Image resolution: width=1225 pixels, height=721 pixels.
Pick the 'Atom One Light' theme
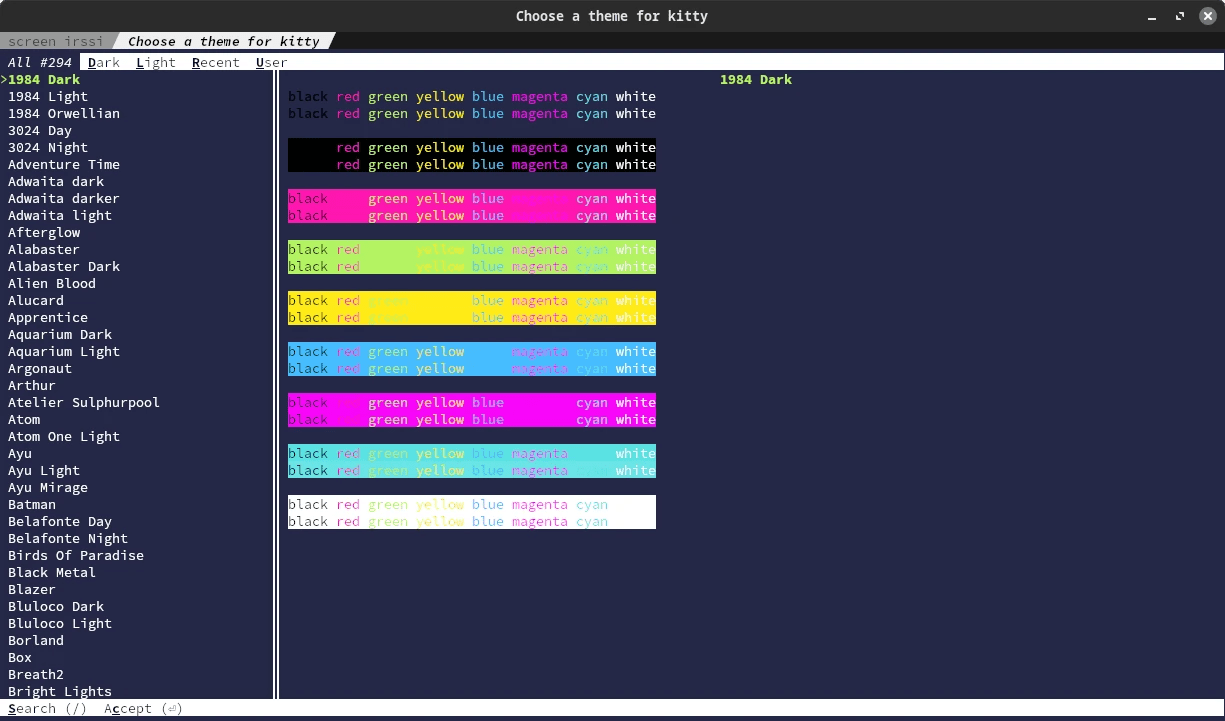point(64,436)
